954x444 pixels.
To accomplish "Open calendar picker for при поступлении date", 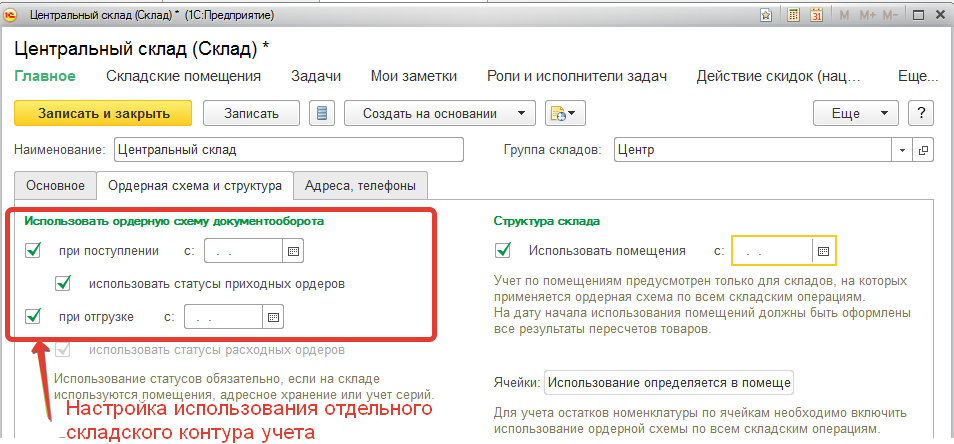I will click(294, 250).
